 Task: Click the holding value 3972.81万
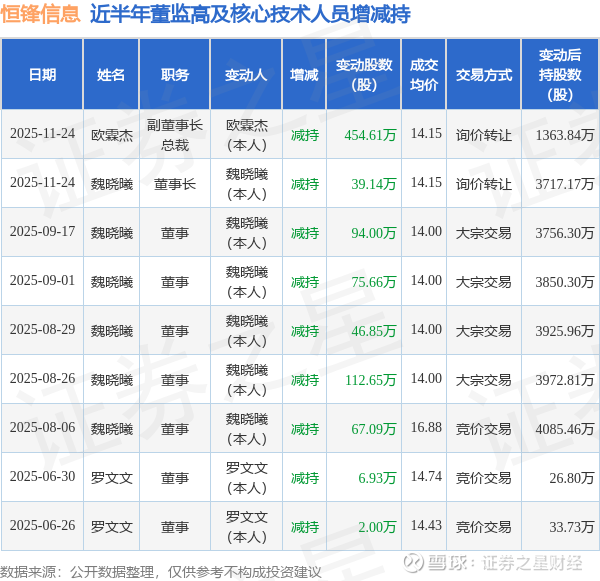pyautogui.click(x=565, y=380)
